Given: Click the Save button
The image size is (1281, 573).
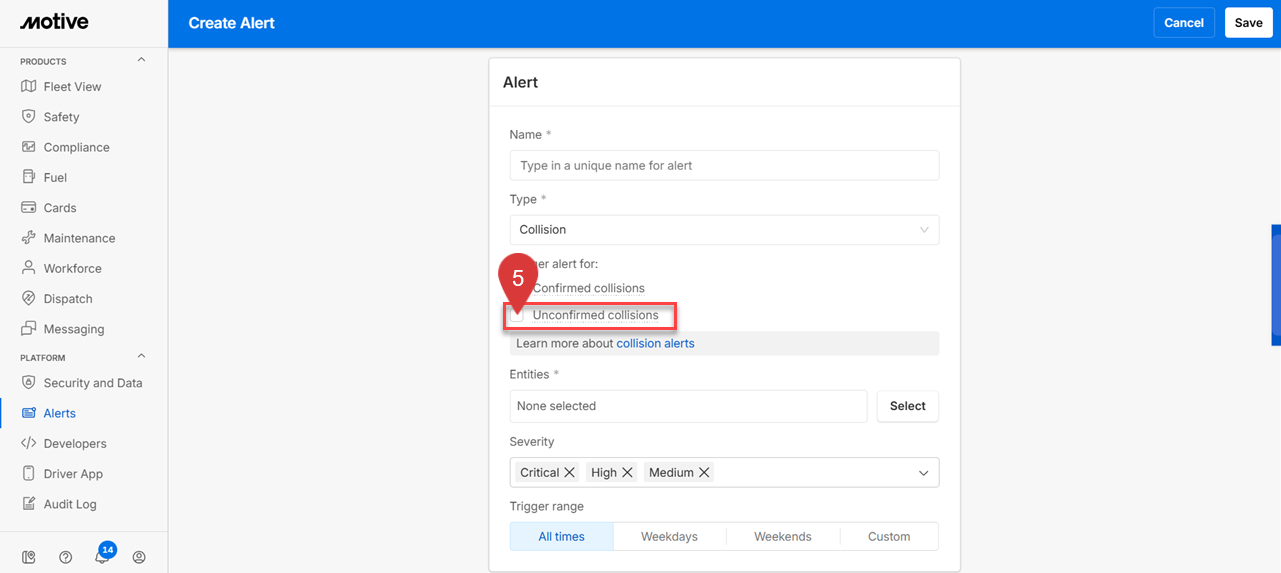Looking at the screenshot, I should pyautogui.click(x=1248, y=23).
